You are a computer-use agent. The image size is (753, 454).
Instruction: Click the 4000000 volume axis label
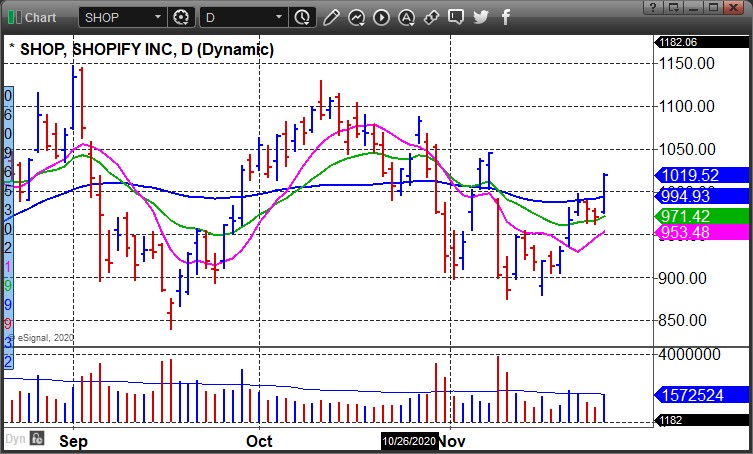690,355
